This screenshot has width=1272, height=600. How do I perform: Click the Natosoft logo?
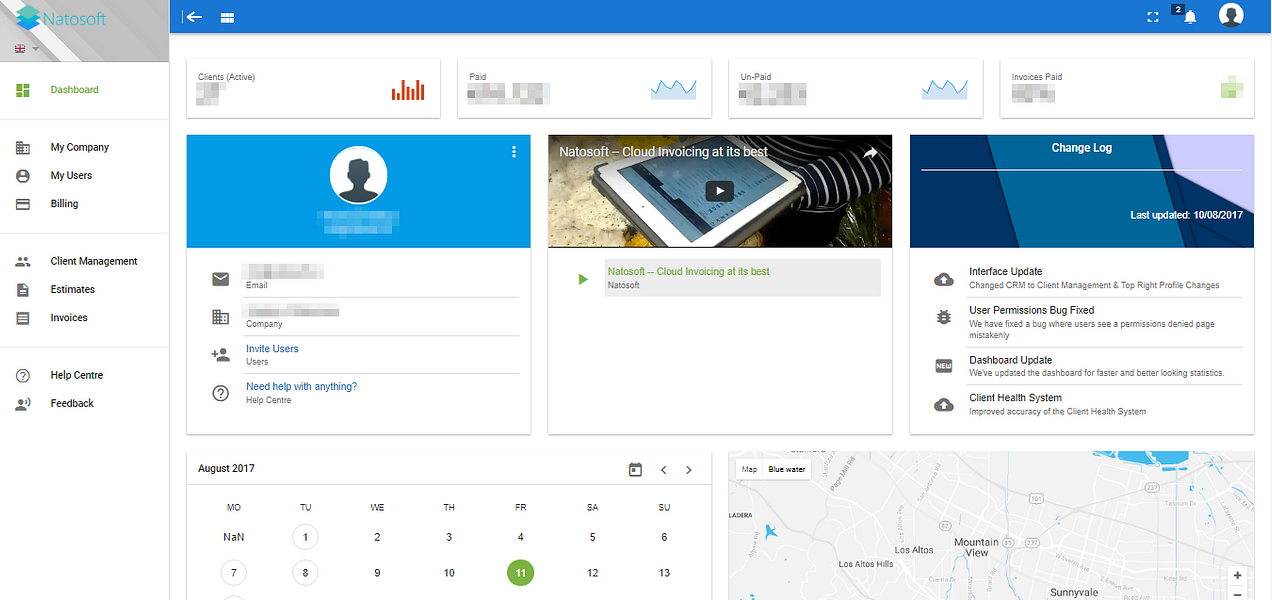[x=62, y=18]
